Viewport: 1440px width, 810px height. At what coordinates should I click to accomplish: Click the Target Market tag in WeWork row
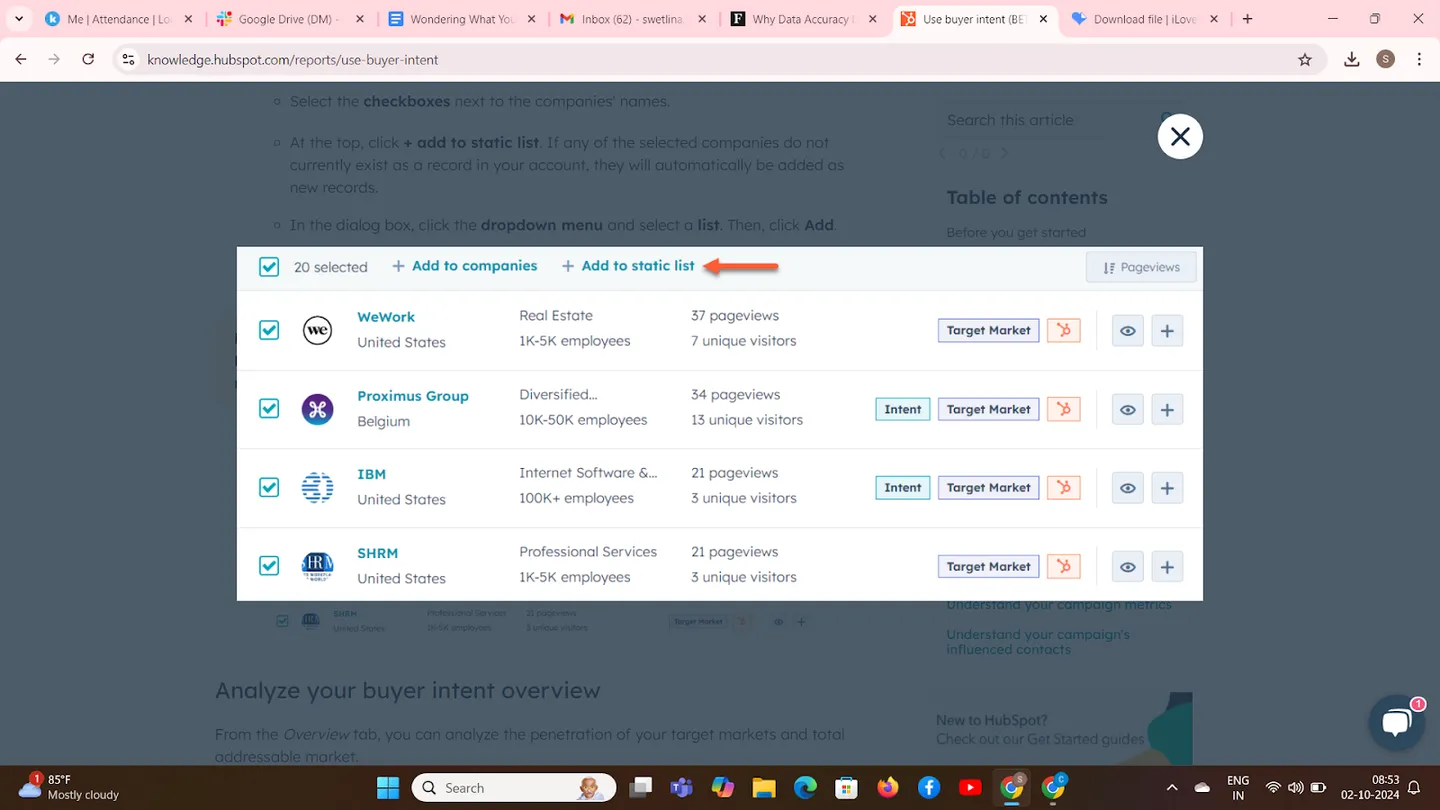988,330
